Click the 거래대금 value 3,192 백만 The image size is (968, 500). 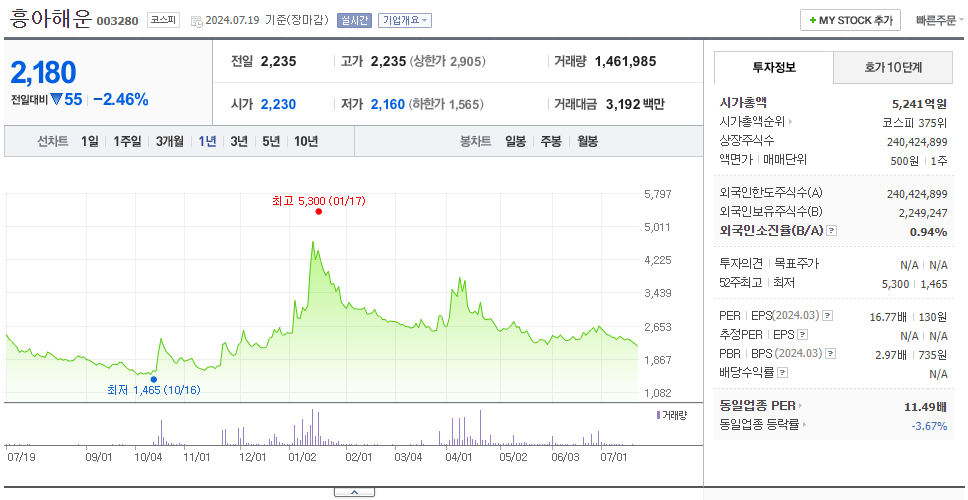coord(635,104)
